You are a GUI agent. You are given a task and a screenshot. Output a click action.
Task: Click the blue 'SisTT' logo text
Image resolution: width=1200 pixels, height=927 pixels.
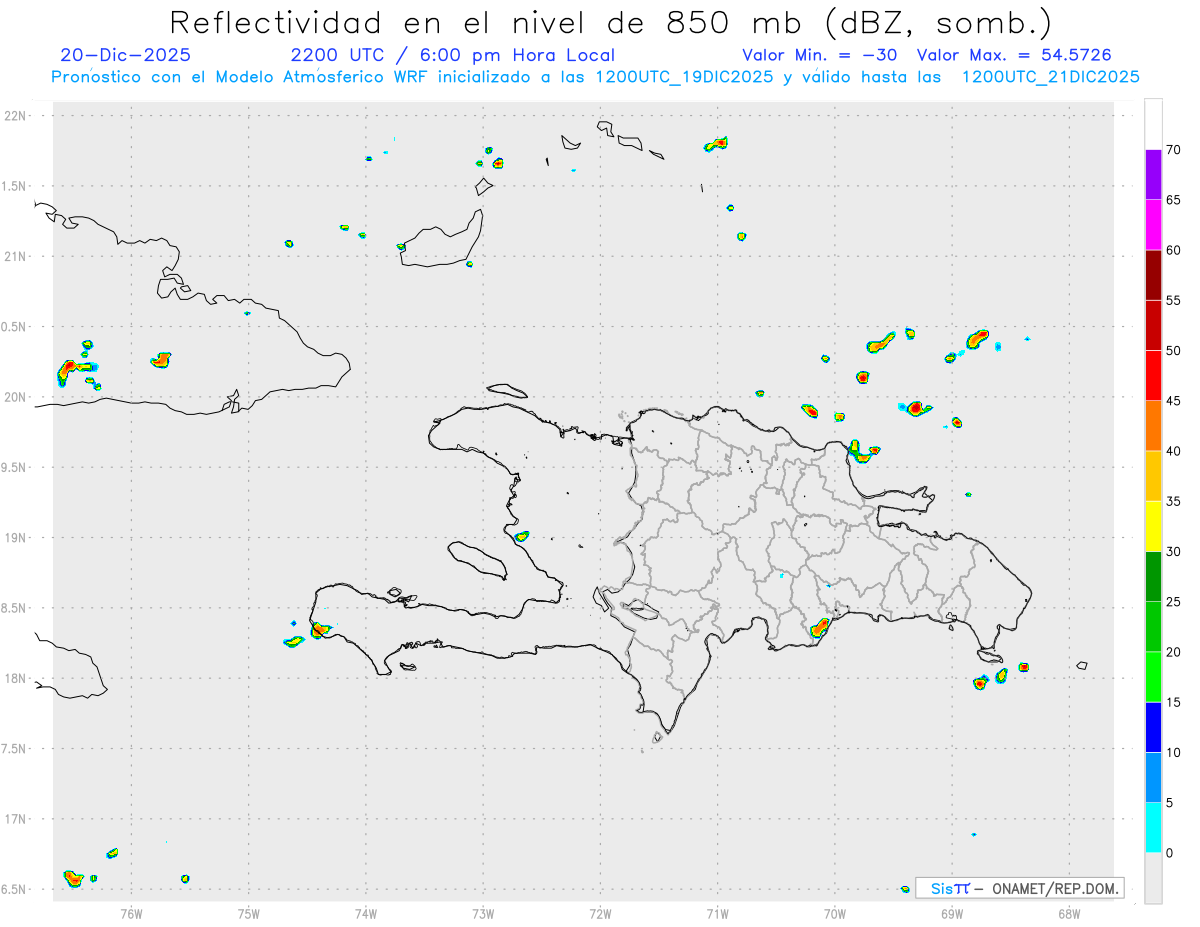[949, 888]
